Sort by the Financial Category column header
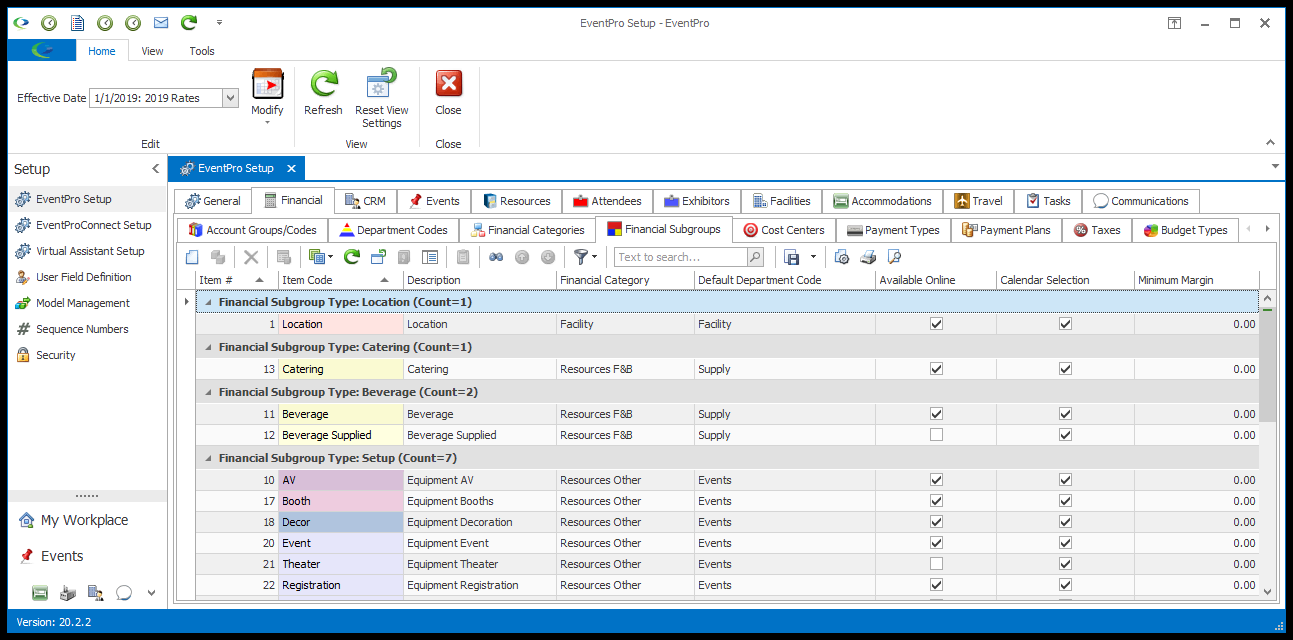The height and width of the screenshot is (640, 1293). [x=625, y=280]
